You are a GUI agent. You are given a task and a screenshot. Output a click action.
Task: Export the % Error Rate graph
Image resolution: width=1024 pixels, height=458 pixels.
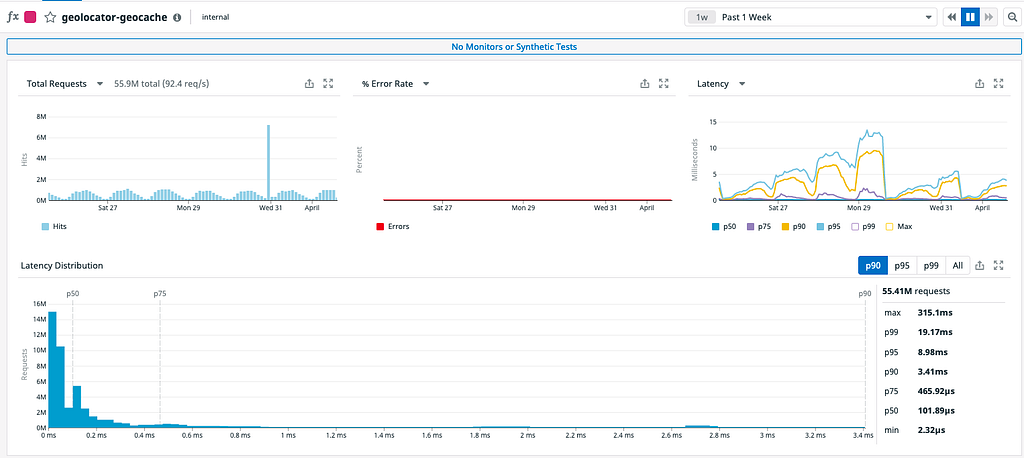pyautogui.click(x=645, y=84)
